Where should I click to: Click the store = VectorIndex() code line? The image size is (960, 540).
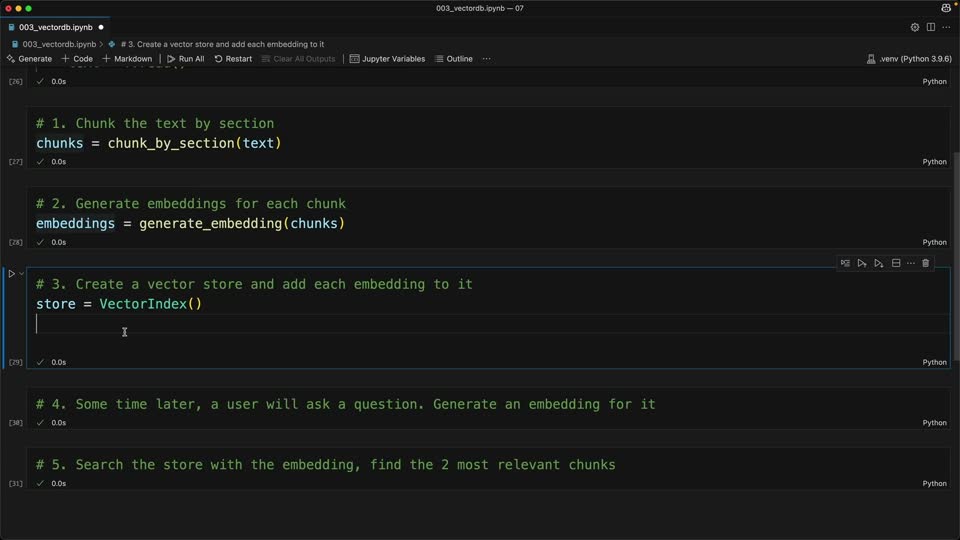coord(119,304)
